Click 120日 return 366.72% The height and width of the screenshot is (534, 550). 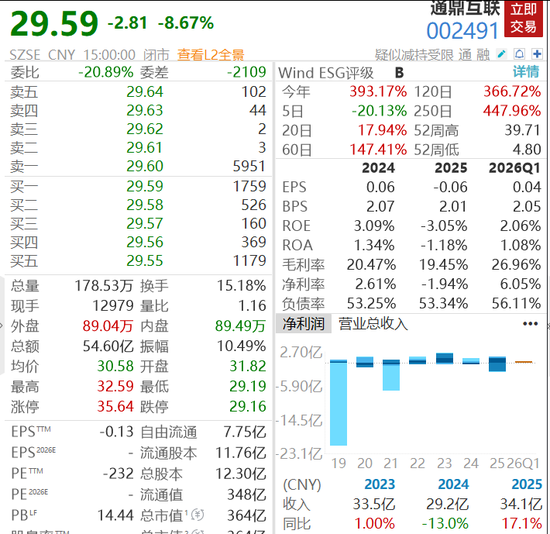point(512,92)
